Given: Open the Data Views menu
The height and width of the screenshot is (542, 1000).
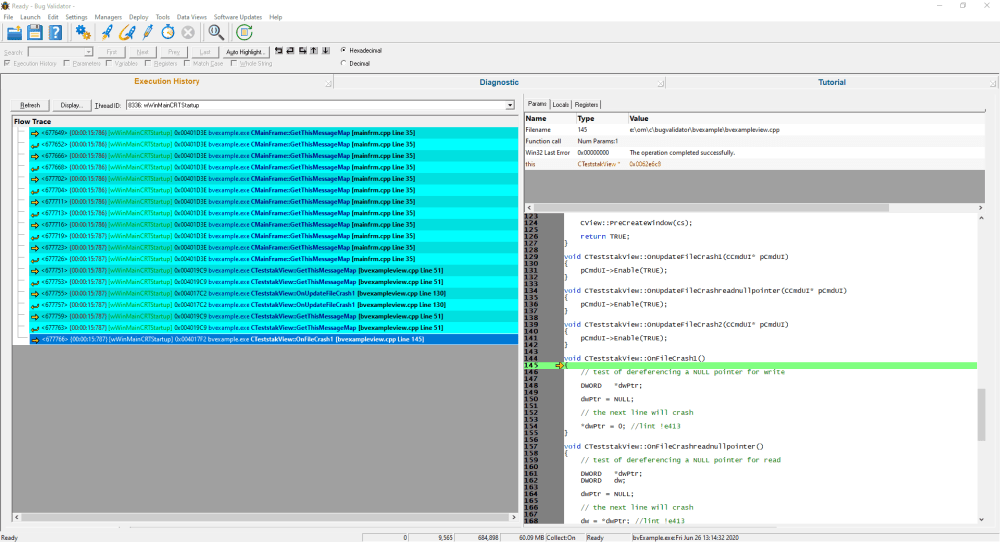Looking at the screenshot, I should [191, 17].
